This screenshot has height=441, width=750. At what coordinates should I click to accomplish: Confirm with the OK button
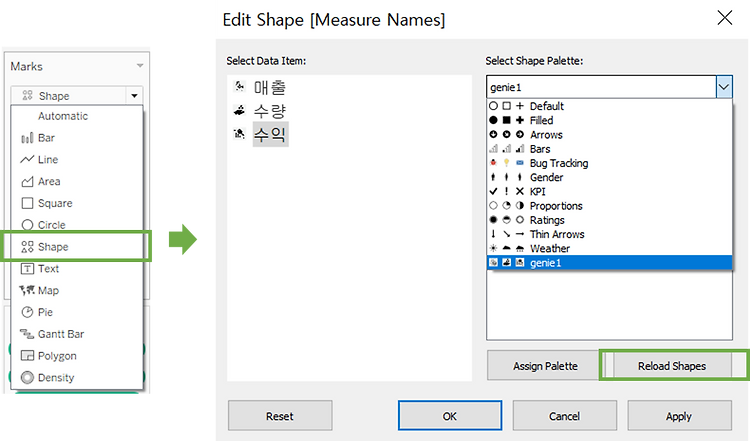coord(450,416)
